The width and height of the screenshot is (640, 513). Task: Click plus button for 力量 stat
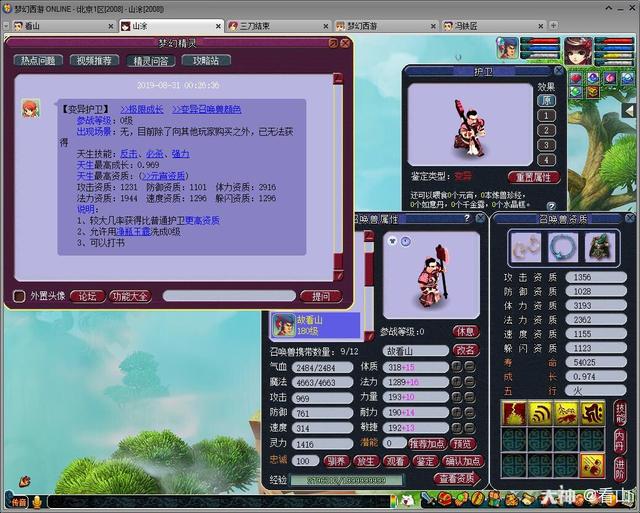456,397
